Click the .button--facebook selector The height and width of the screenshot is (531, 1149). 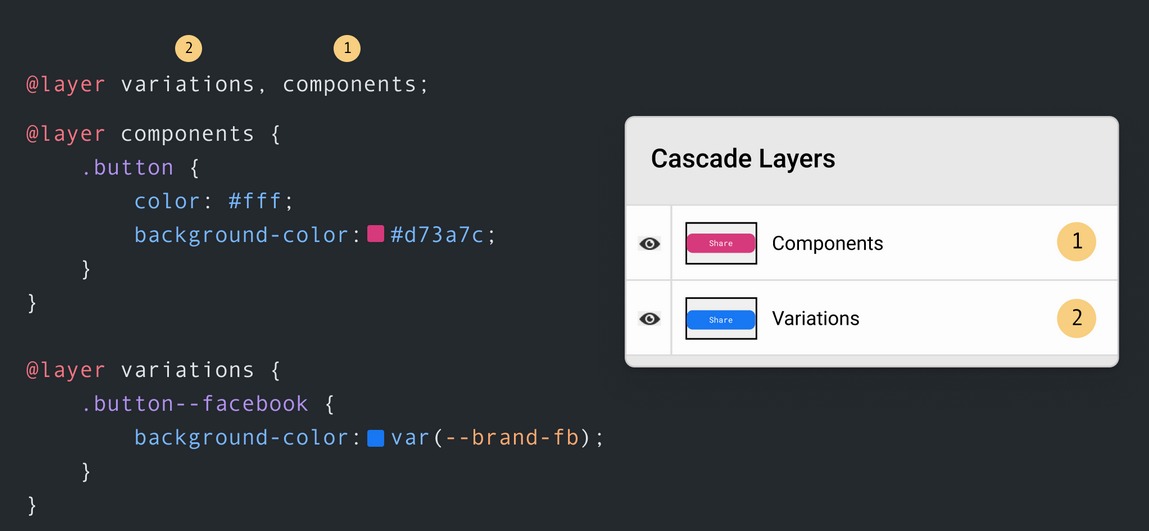(195, 403)
